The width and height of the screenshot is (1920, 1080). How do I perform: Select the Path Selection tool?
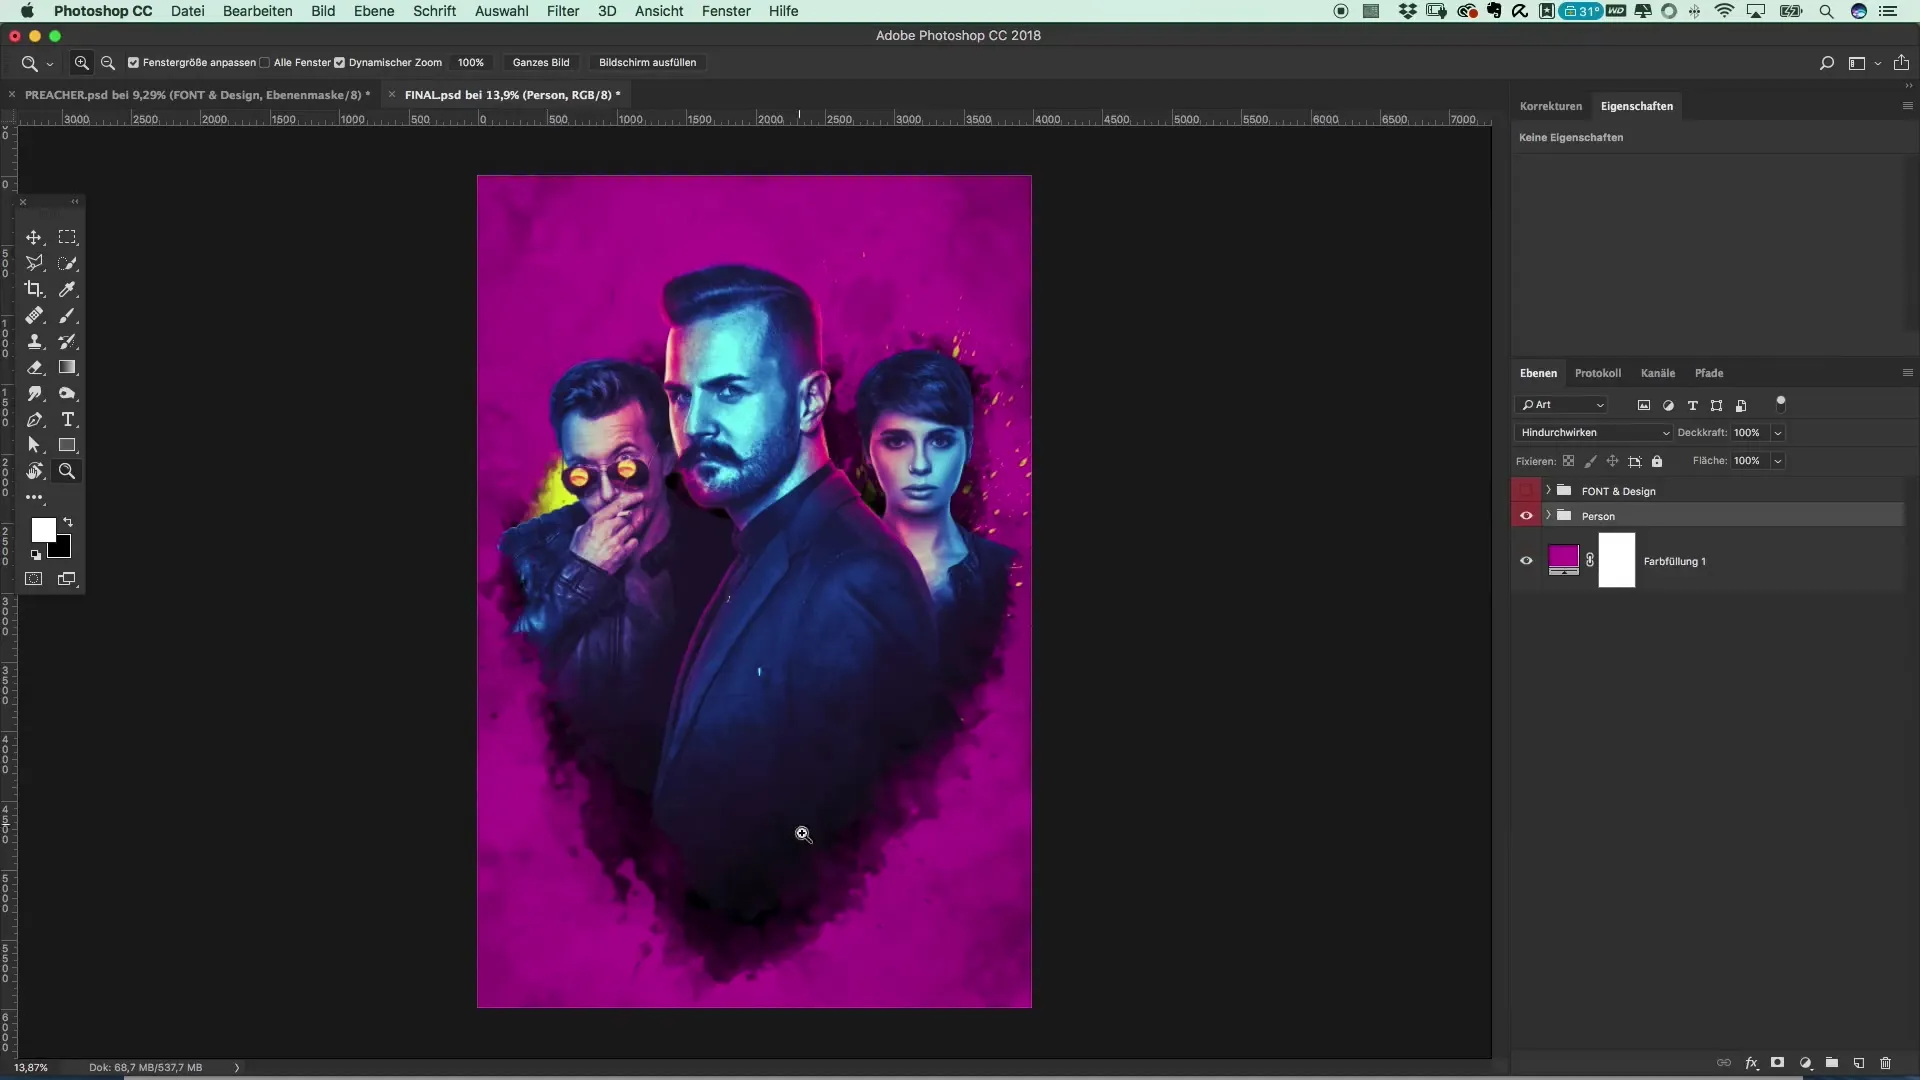(x=34, y=445)
